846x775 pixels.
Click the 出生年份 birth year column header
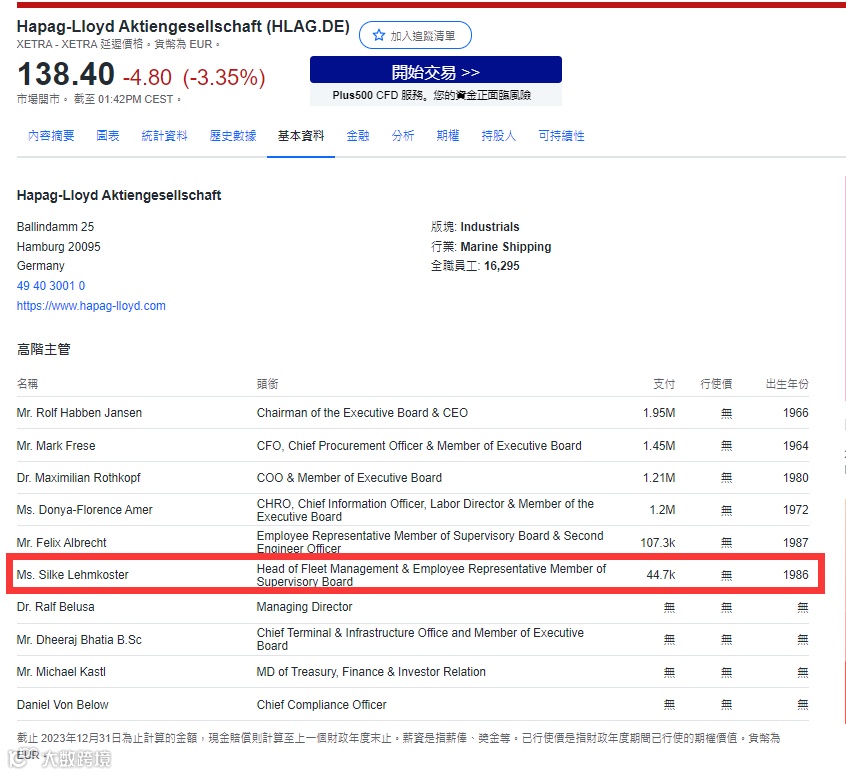point(787,384)
